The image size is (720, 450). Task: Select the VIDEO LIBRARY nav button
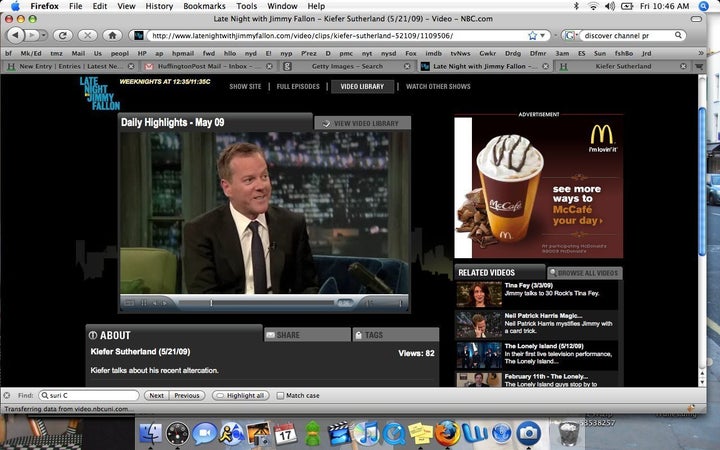pyautogui.click(x=362, y=86)
